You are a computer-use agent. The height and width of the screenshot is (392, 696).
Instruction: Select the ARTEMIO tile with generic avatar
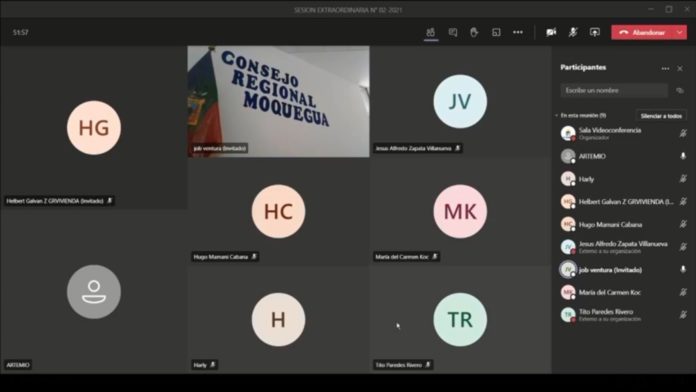point(94,292)
